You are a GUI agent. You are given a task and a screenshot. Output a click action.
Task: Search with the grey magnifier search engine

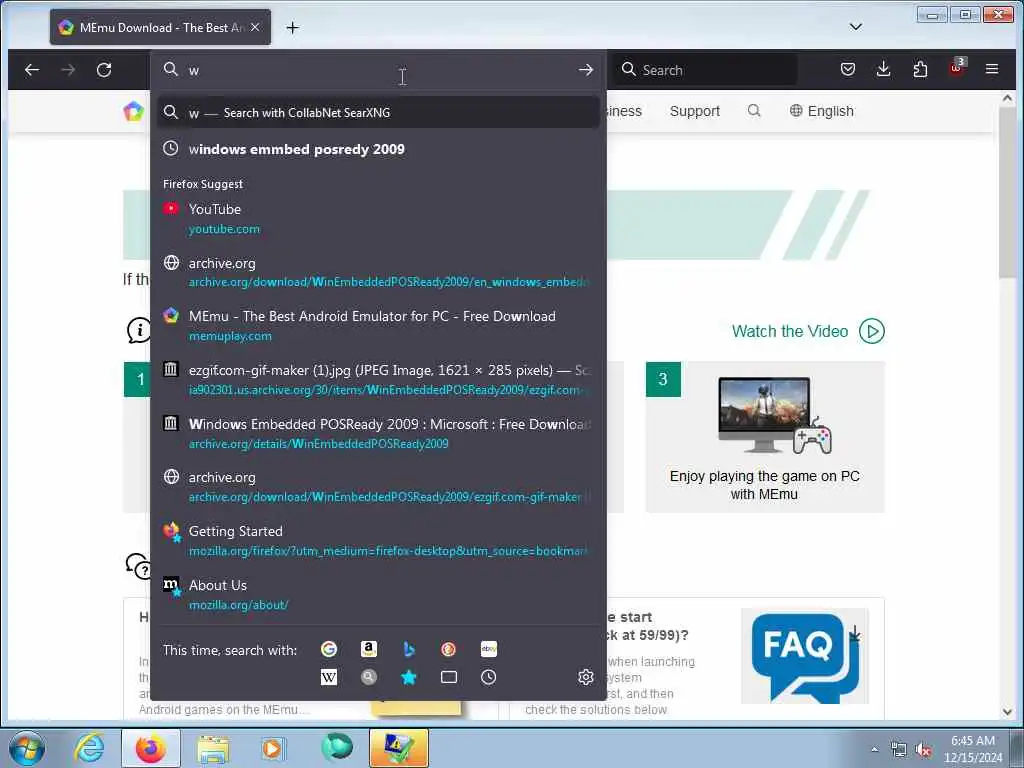(x=369, y=677)
